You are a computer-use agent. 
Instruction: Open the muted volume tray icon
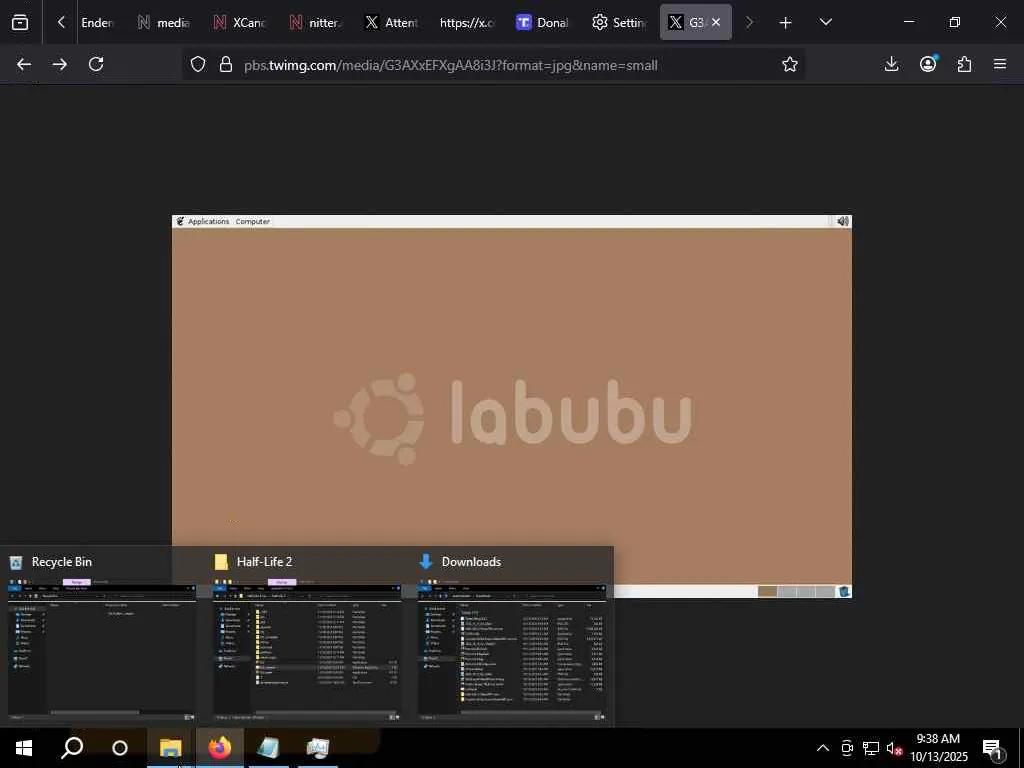(x=894, y=748)
